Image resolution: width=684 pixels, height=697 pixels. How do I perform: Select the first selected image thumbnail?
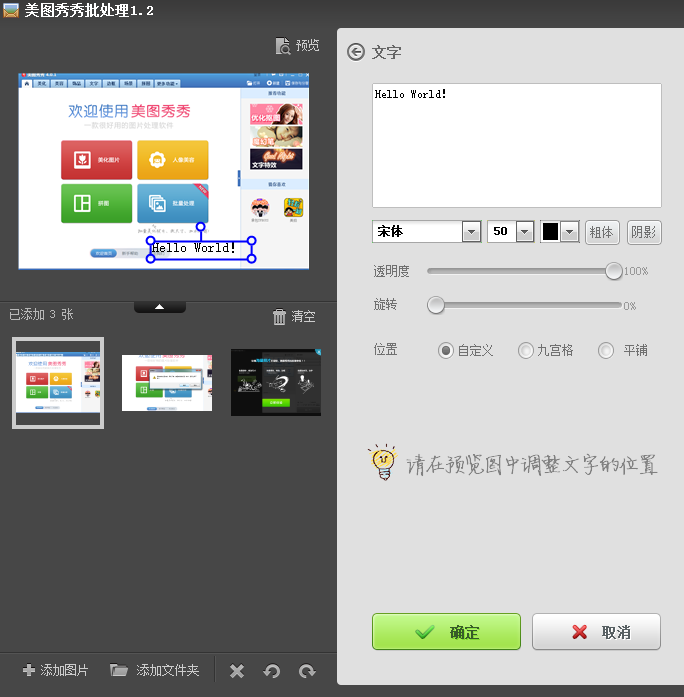[58, 383]
